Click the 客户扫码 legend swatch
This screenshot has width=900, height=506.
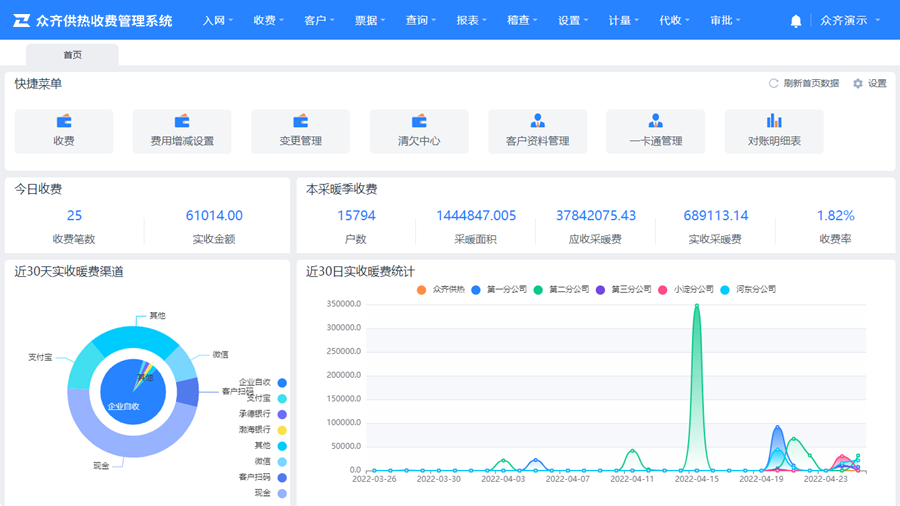(282, 477)
